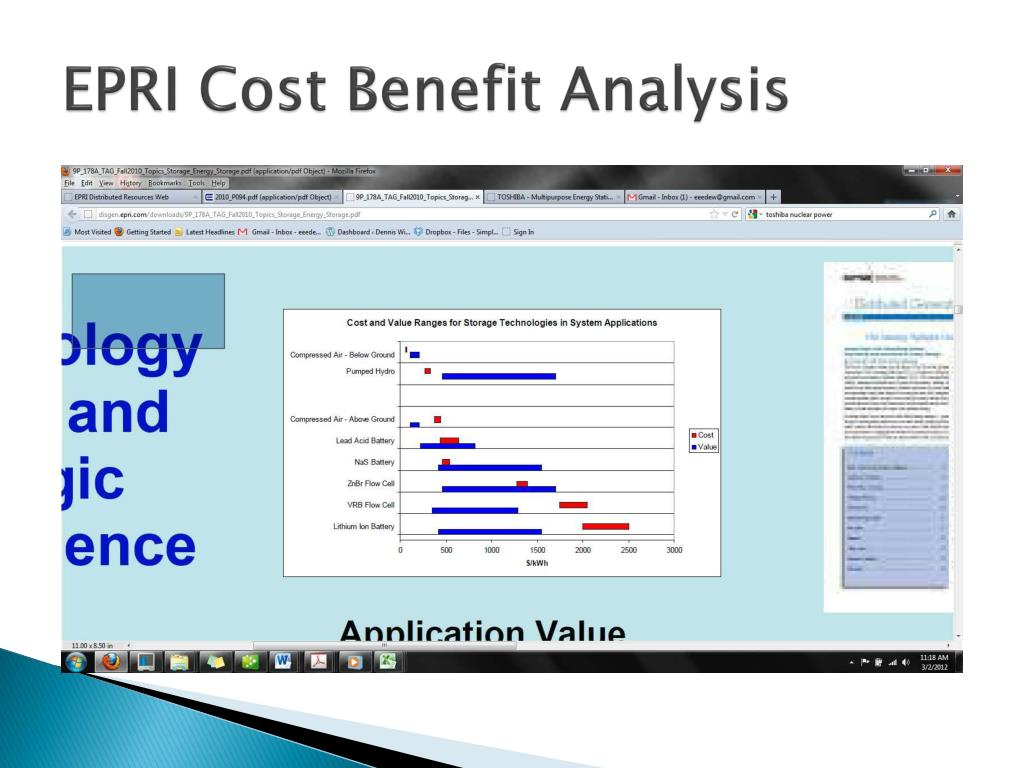
Task: Click the NaS Battery chart label
Action: [374, 462]
